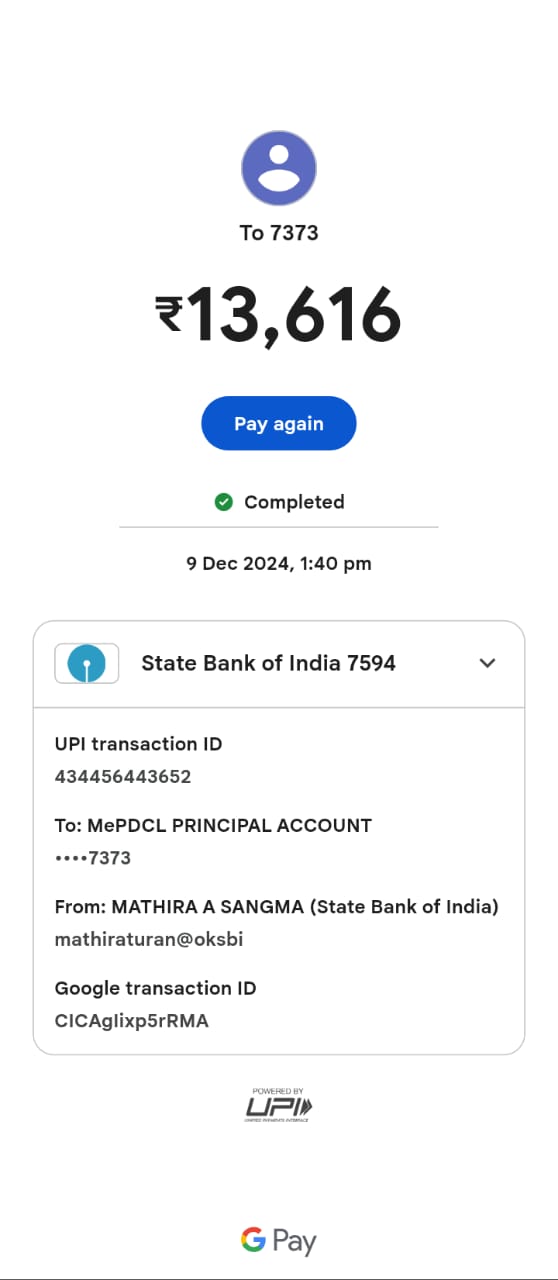Click the State Bank of India logo
This screenshot has width=558, height=1280.
point(87,663)
